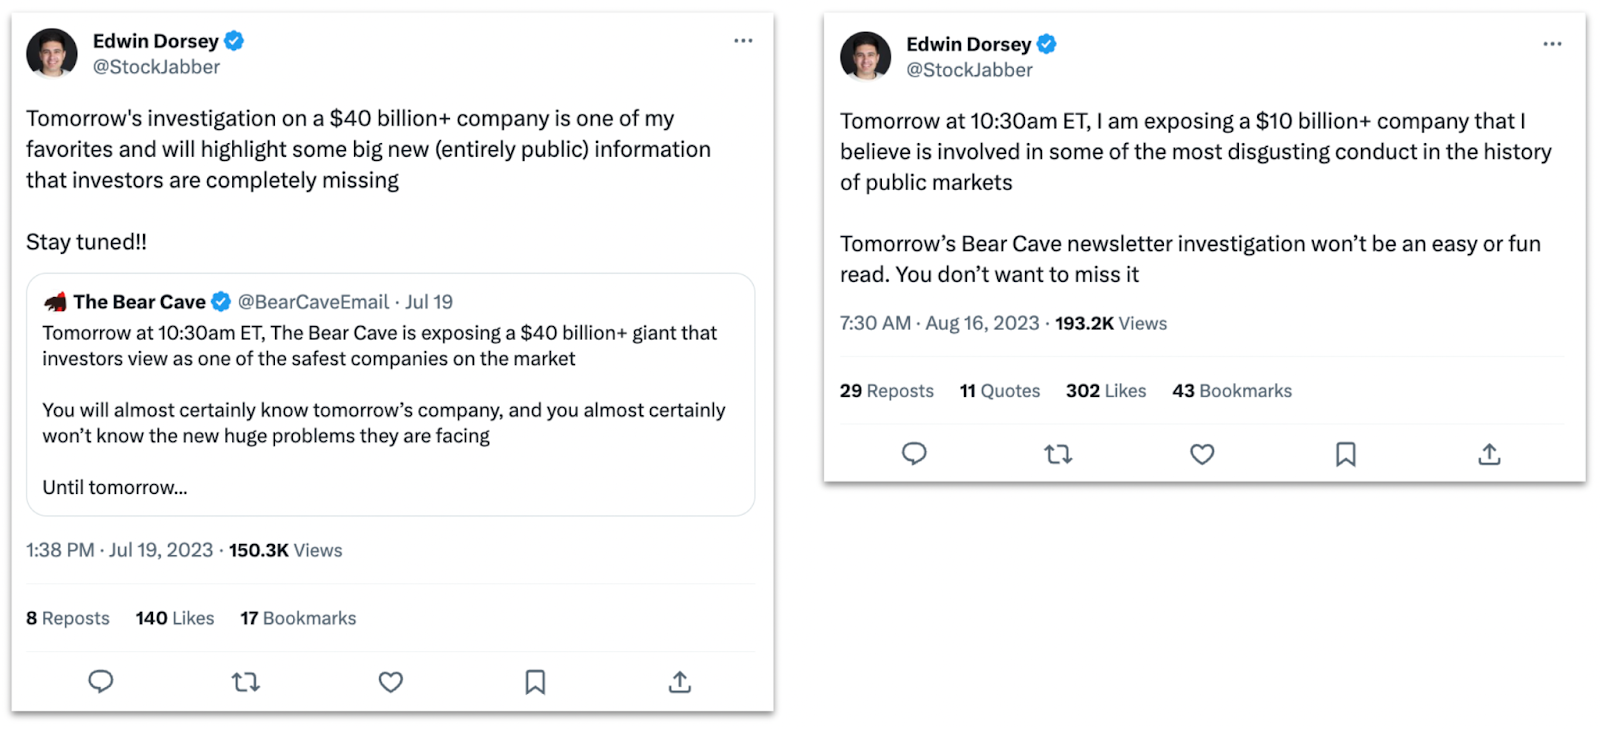Viewport: 1600px width, 730px height.
Task: View the @BearCaveEmail profile
Action: 313,302
